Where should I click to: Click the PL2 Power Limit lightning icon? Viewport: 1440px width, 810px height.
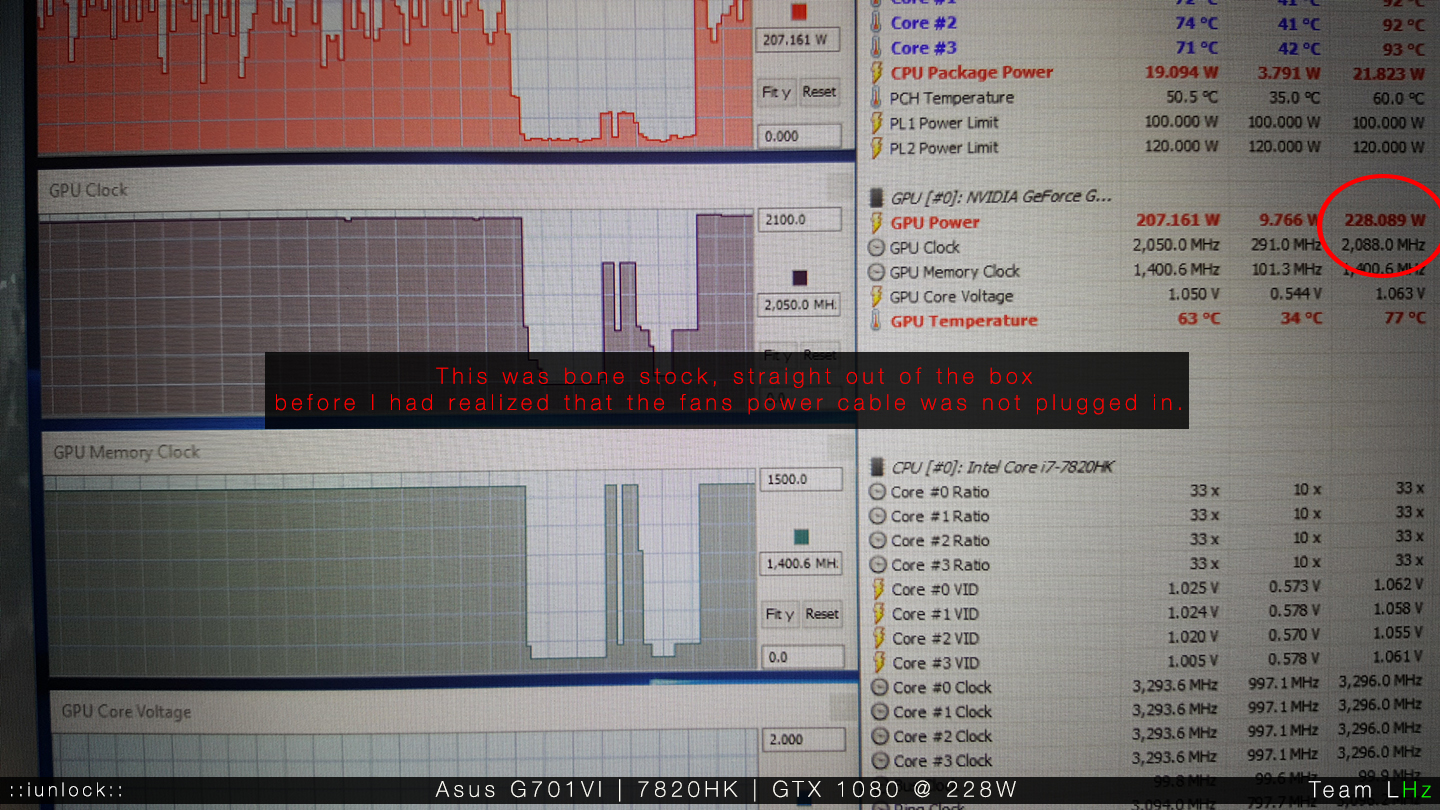click(877, 148)
